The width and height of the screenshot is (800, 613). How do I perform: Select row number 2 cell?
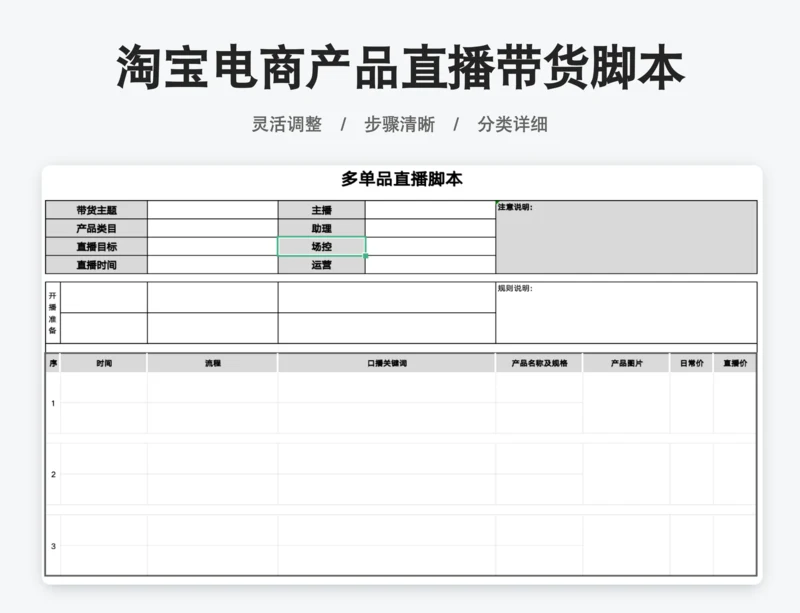pos(53,474)
